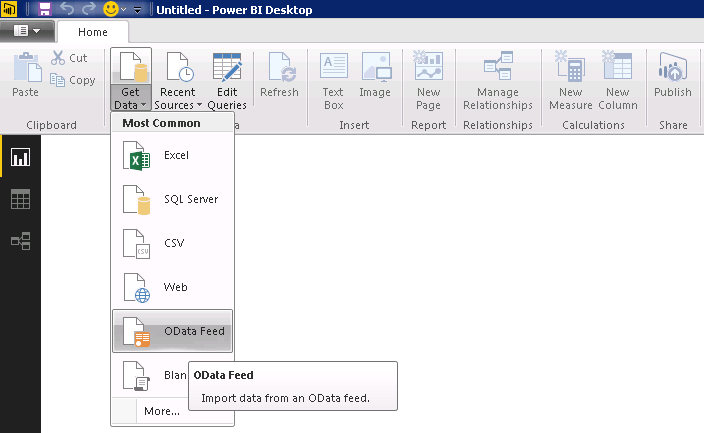Click the Publish button

(673, 75)
